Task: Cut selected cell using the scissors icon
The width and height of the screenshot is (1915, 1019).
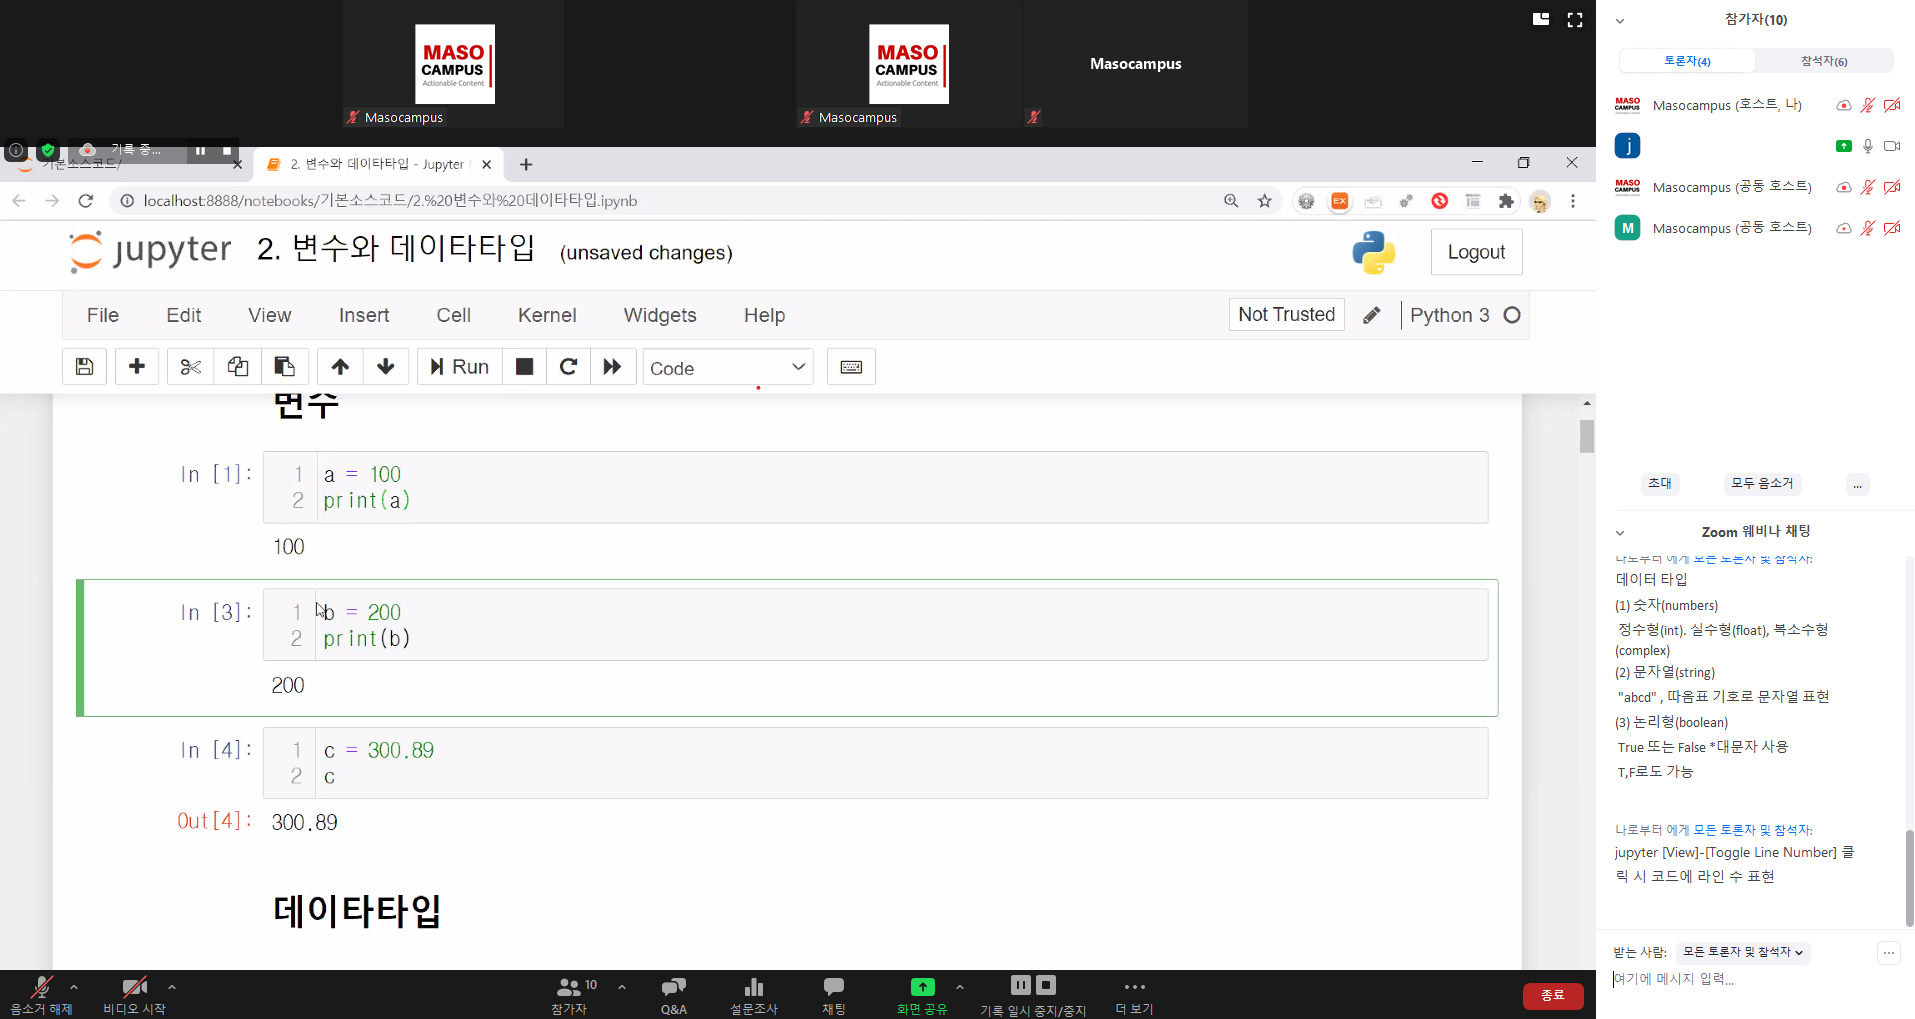Action: coord(190,367)
